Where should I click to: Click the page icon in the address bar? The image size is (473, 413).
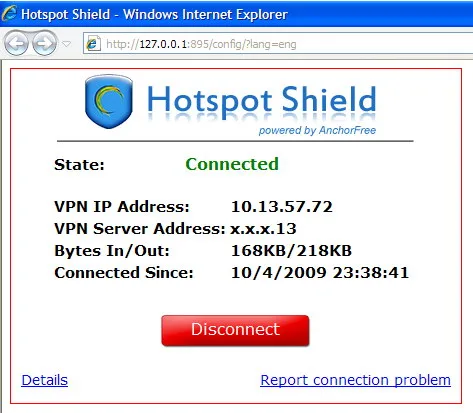coord(93,44)
